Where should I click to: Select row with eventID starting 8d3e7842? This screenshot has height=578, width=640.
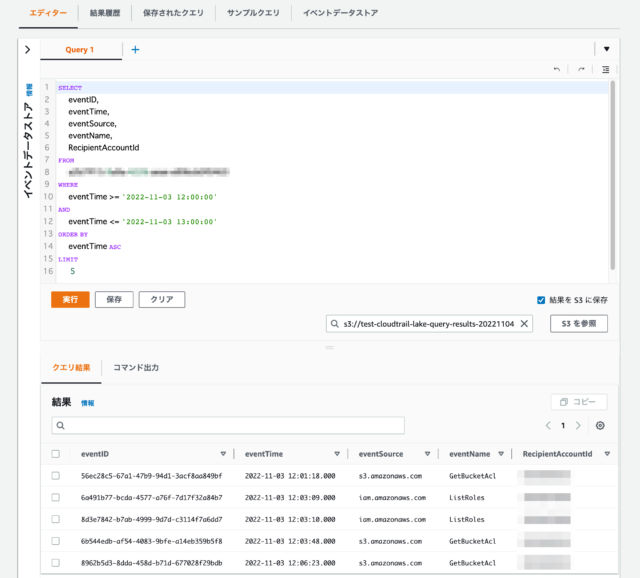click(x=56, y=519)
